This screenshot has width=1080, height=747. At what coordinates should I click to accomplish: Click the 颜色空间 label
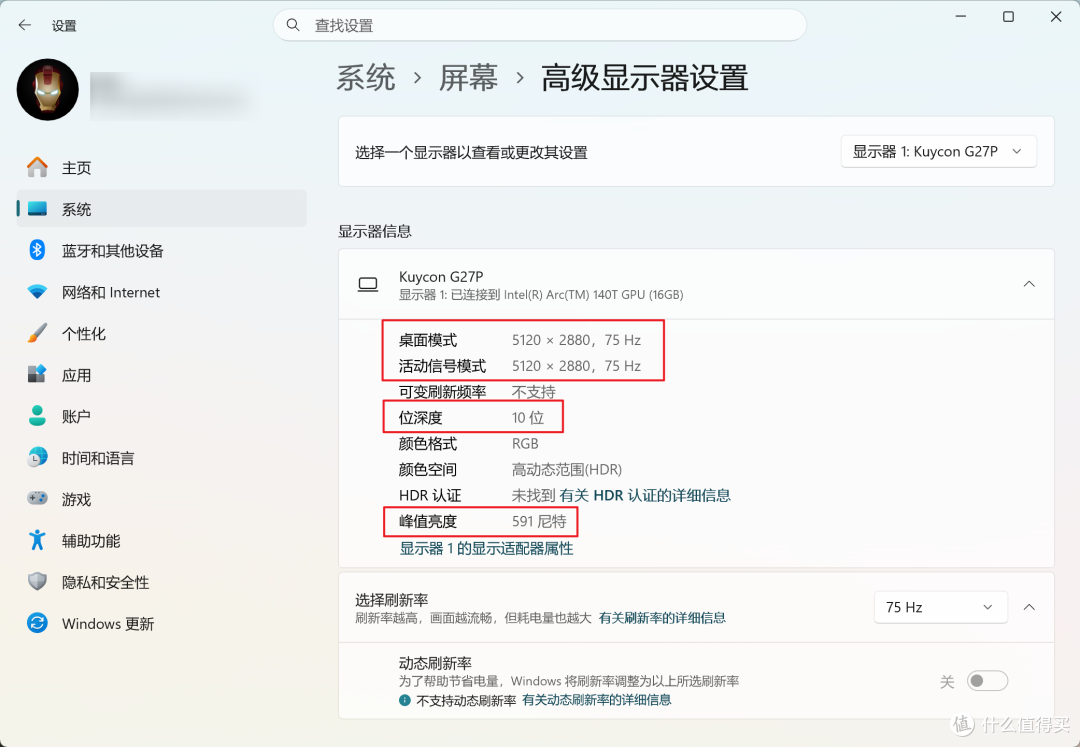[x=428, y=470]
